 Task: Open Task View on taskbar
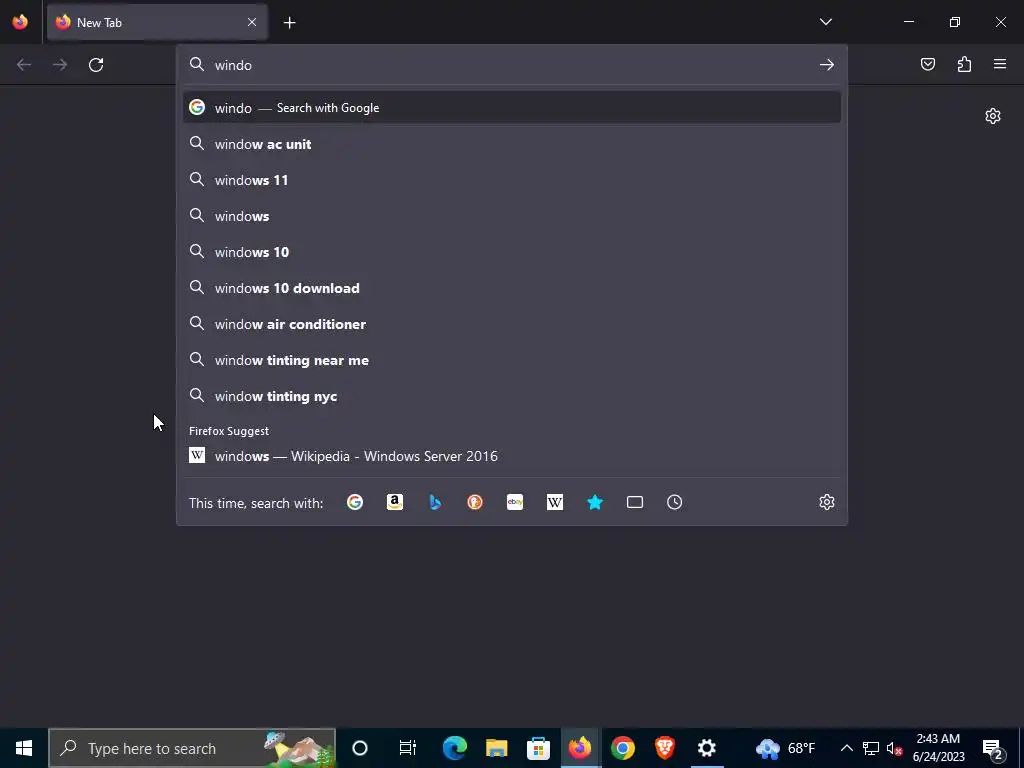[x=408, y=748]
